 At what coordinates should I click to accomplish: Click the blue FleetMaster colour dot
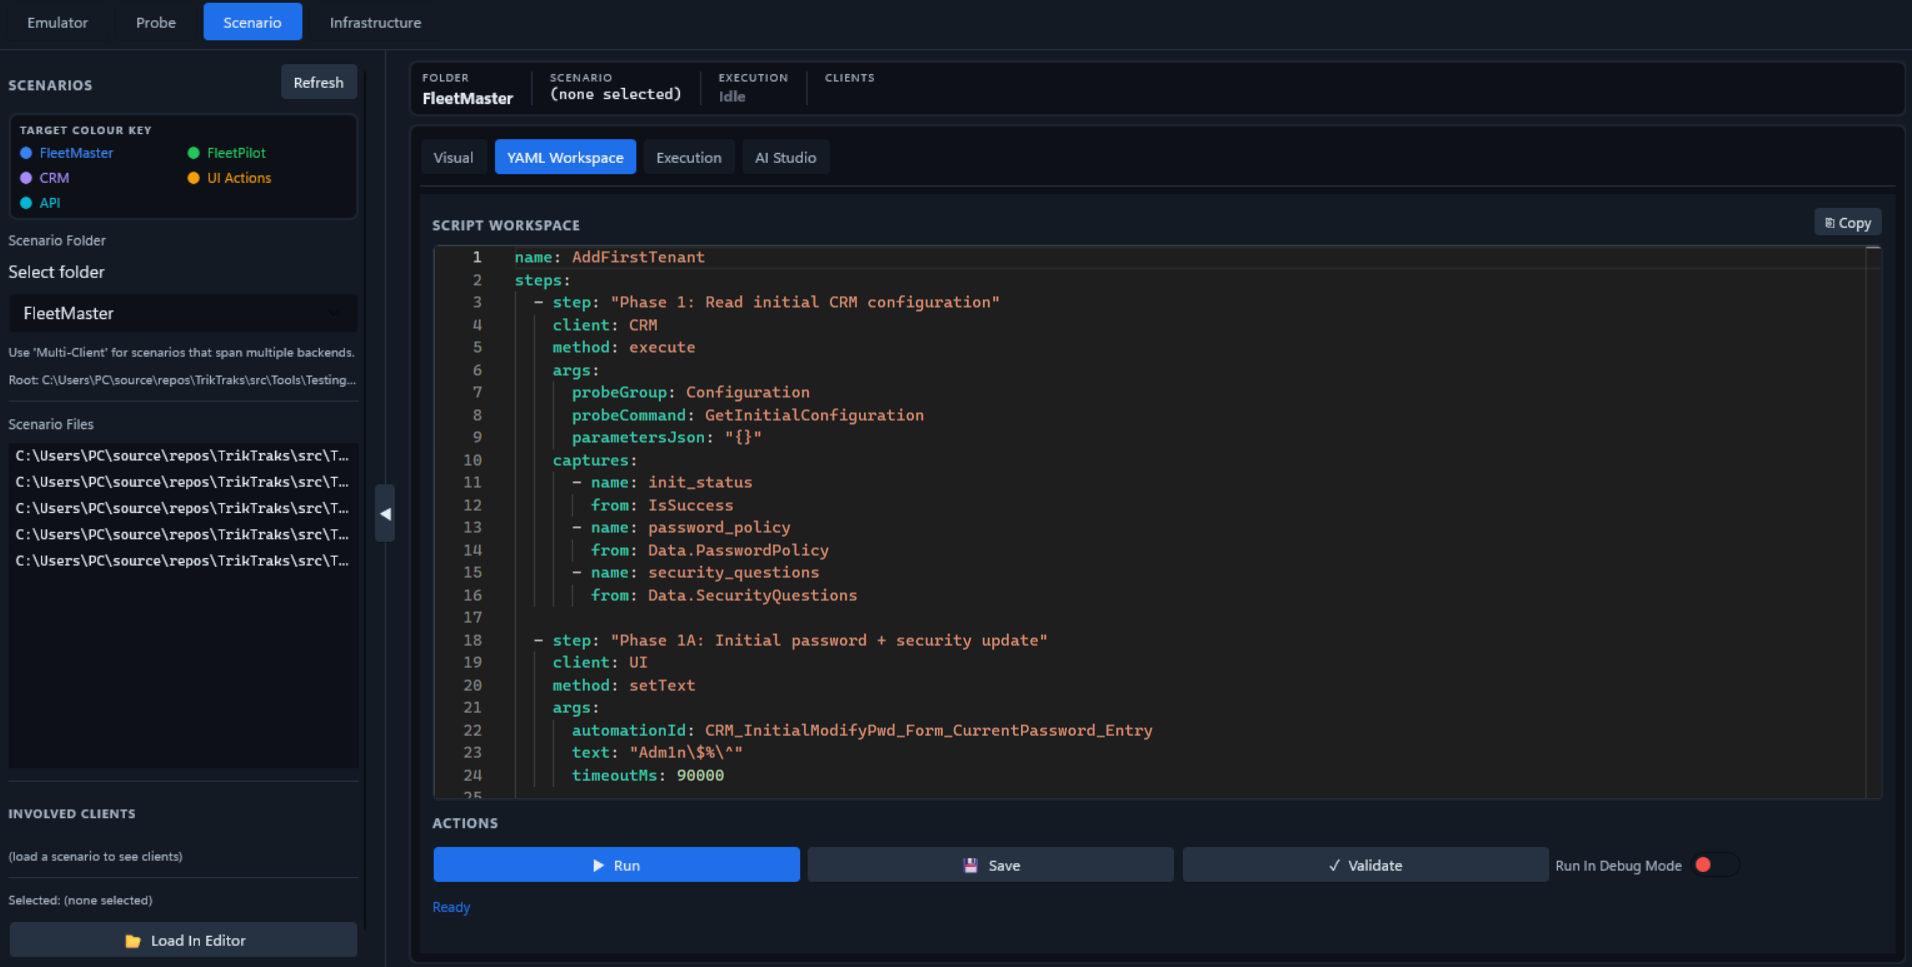26,153
